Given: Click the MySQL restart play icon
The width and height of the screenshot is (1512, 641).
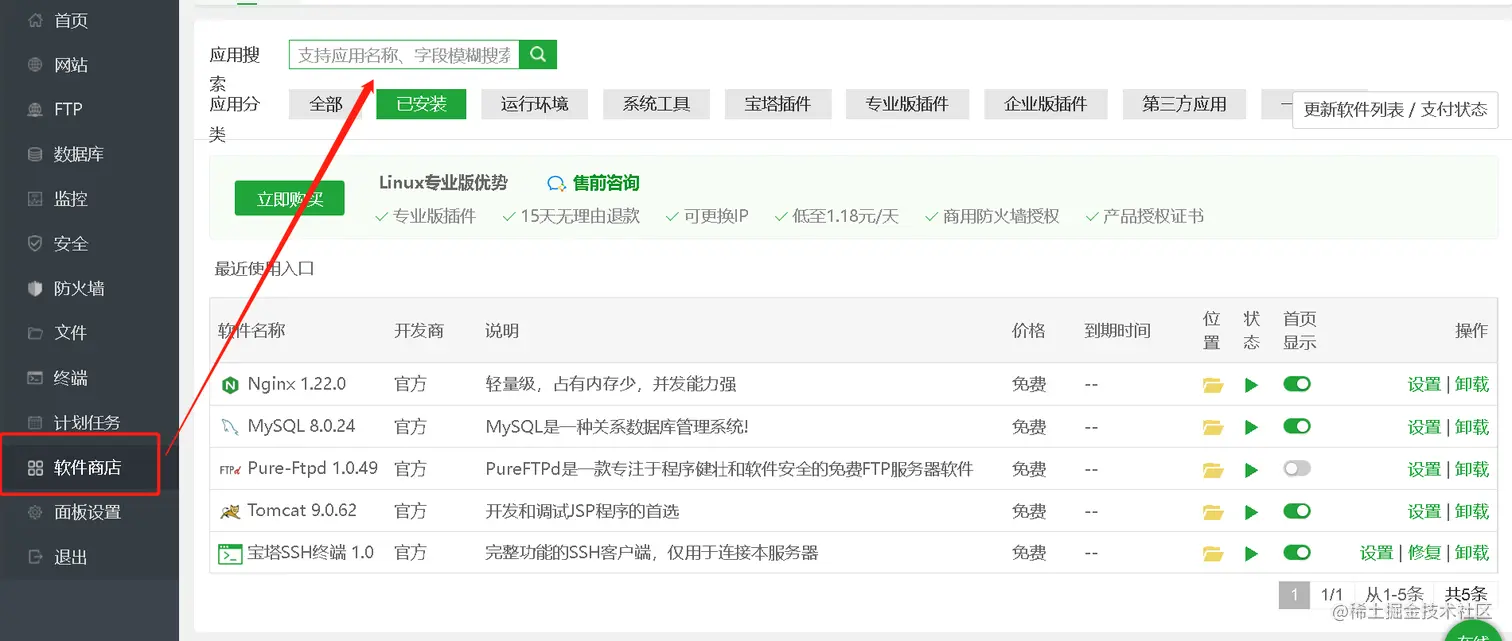Looking at the screenshot, I should click(x=1251, y=426).
